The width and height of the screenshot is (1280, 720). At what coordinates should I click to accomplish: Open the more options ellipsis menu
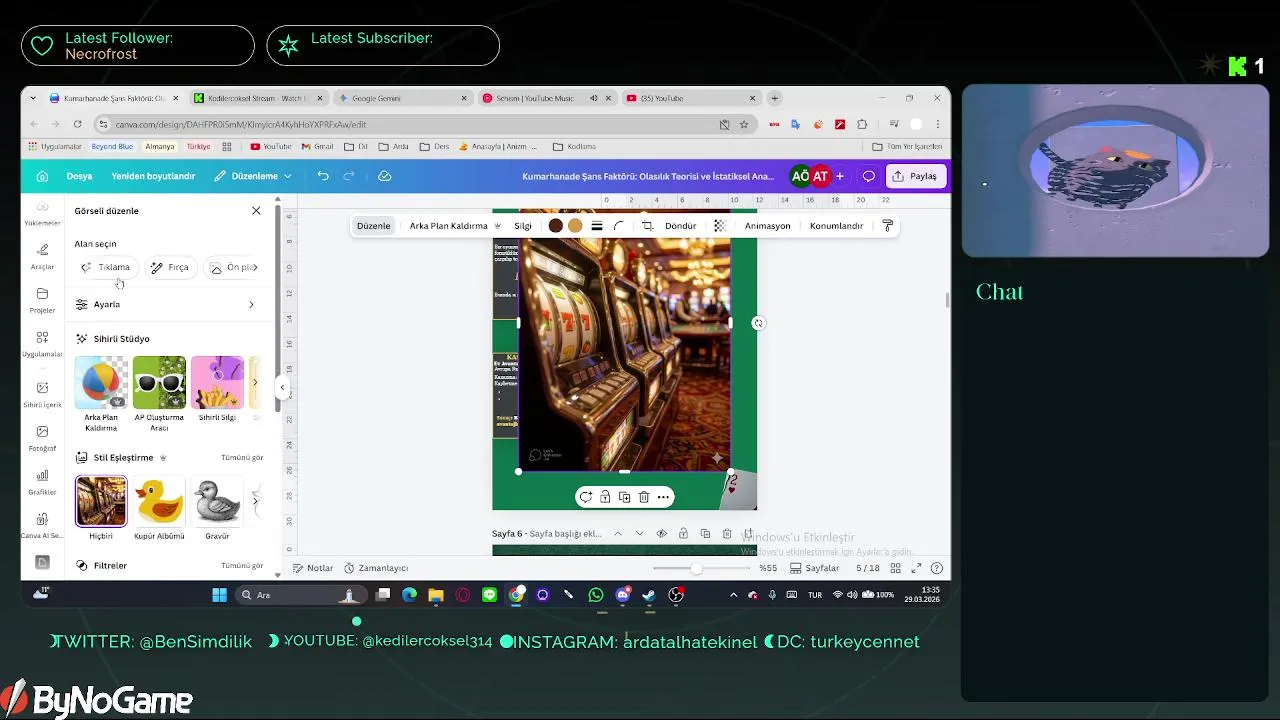click(663, 497)
